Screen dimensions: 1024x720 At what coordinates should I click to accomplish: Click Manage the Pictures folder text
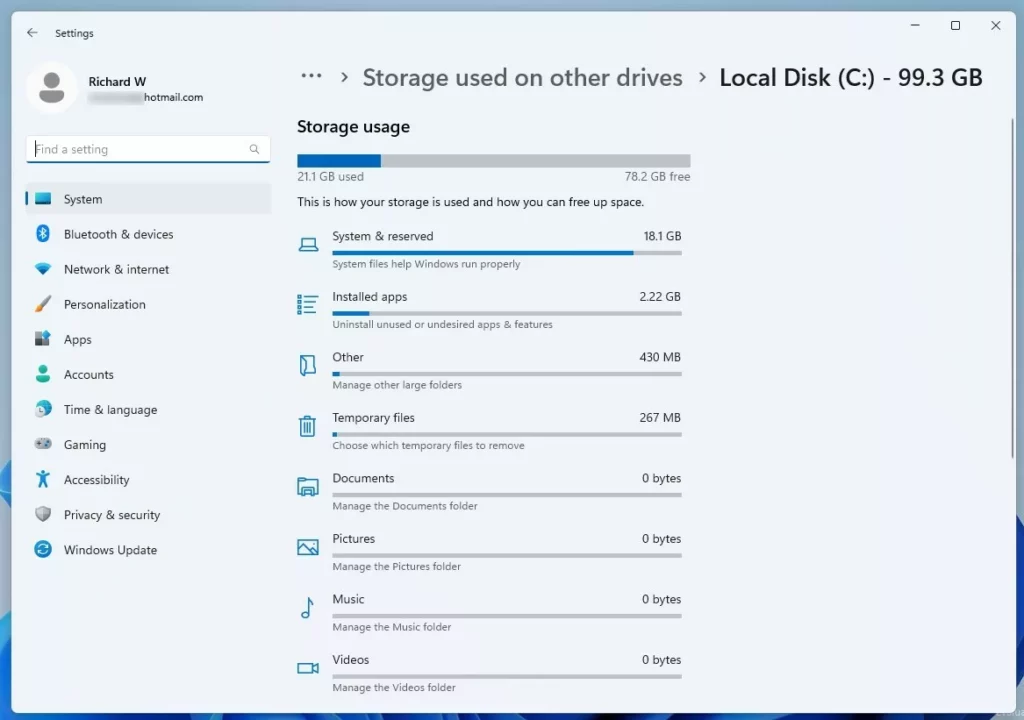(x=396, y=566)
